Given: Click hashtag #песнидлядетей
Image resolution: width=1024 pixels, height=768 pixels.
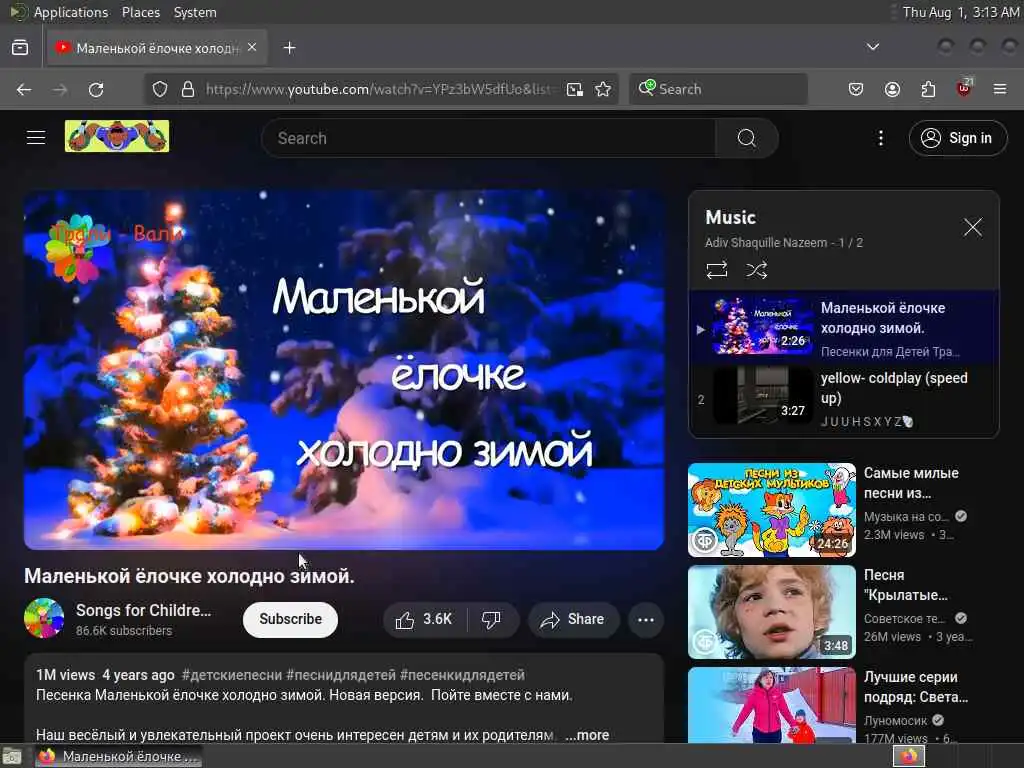Looking at the screenshot, I should click(x=341, y=675).
